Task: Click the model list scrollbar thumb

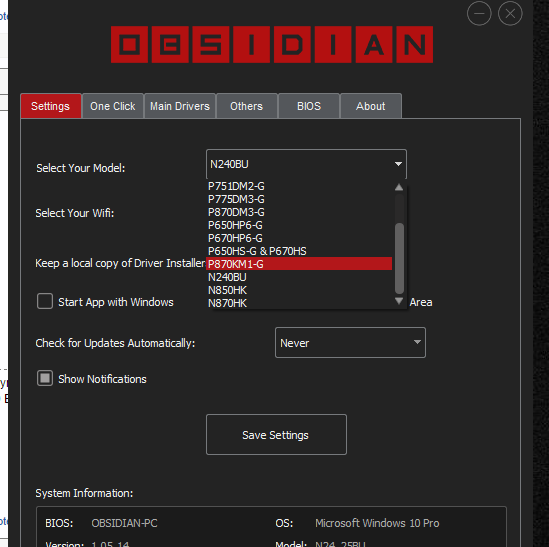Action: tap(399, 258)
